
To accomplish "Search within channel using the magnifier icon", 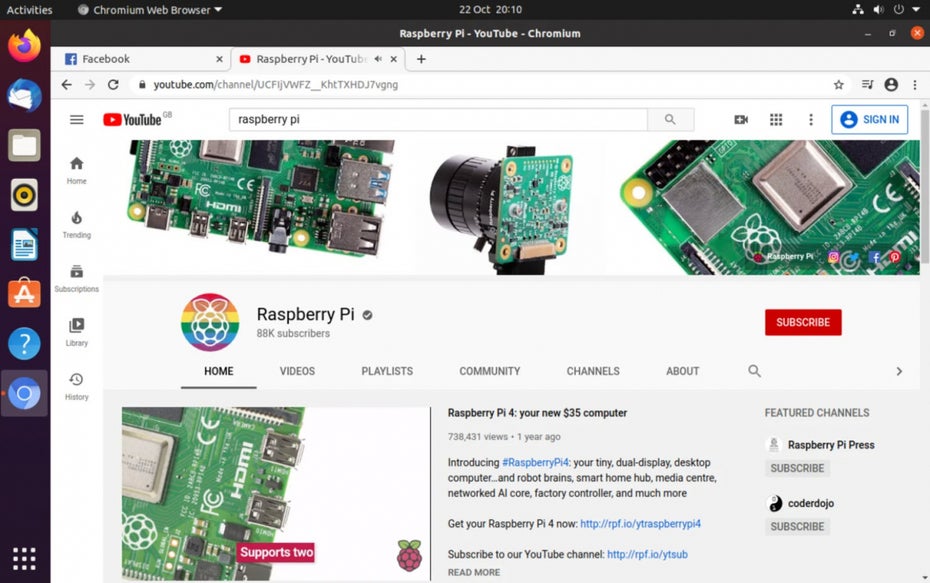I will (x=754, y=371).
